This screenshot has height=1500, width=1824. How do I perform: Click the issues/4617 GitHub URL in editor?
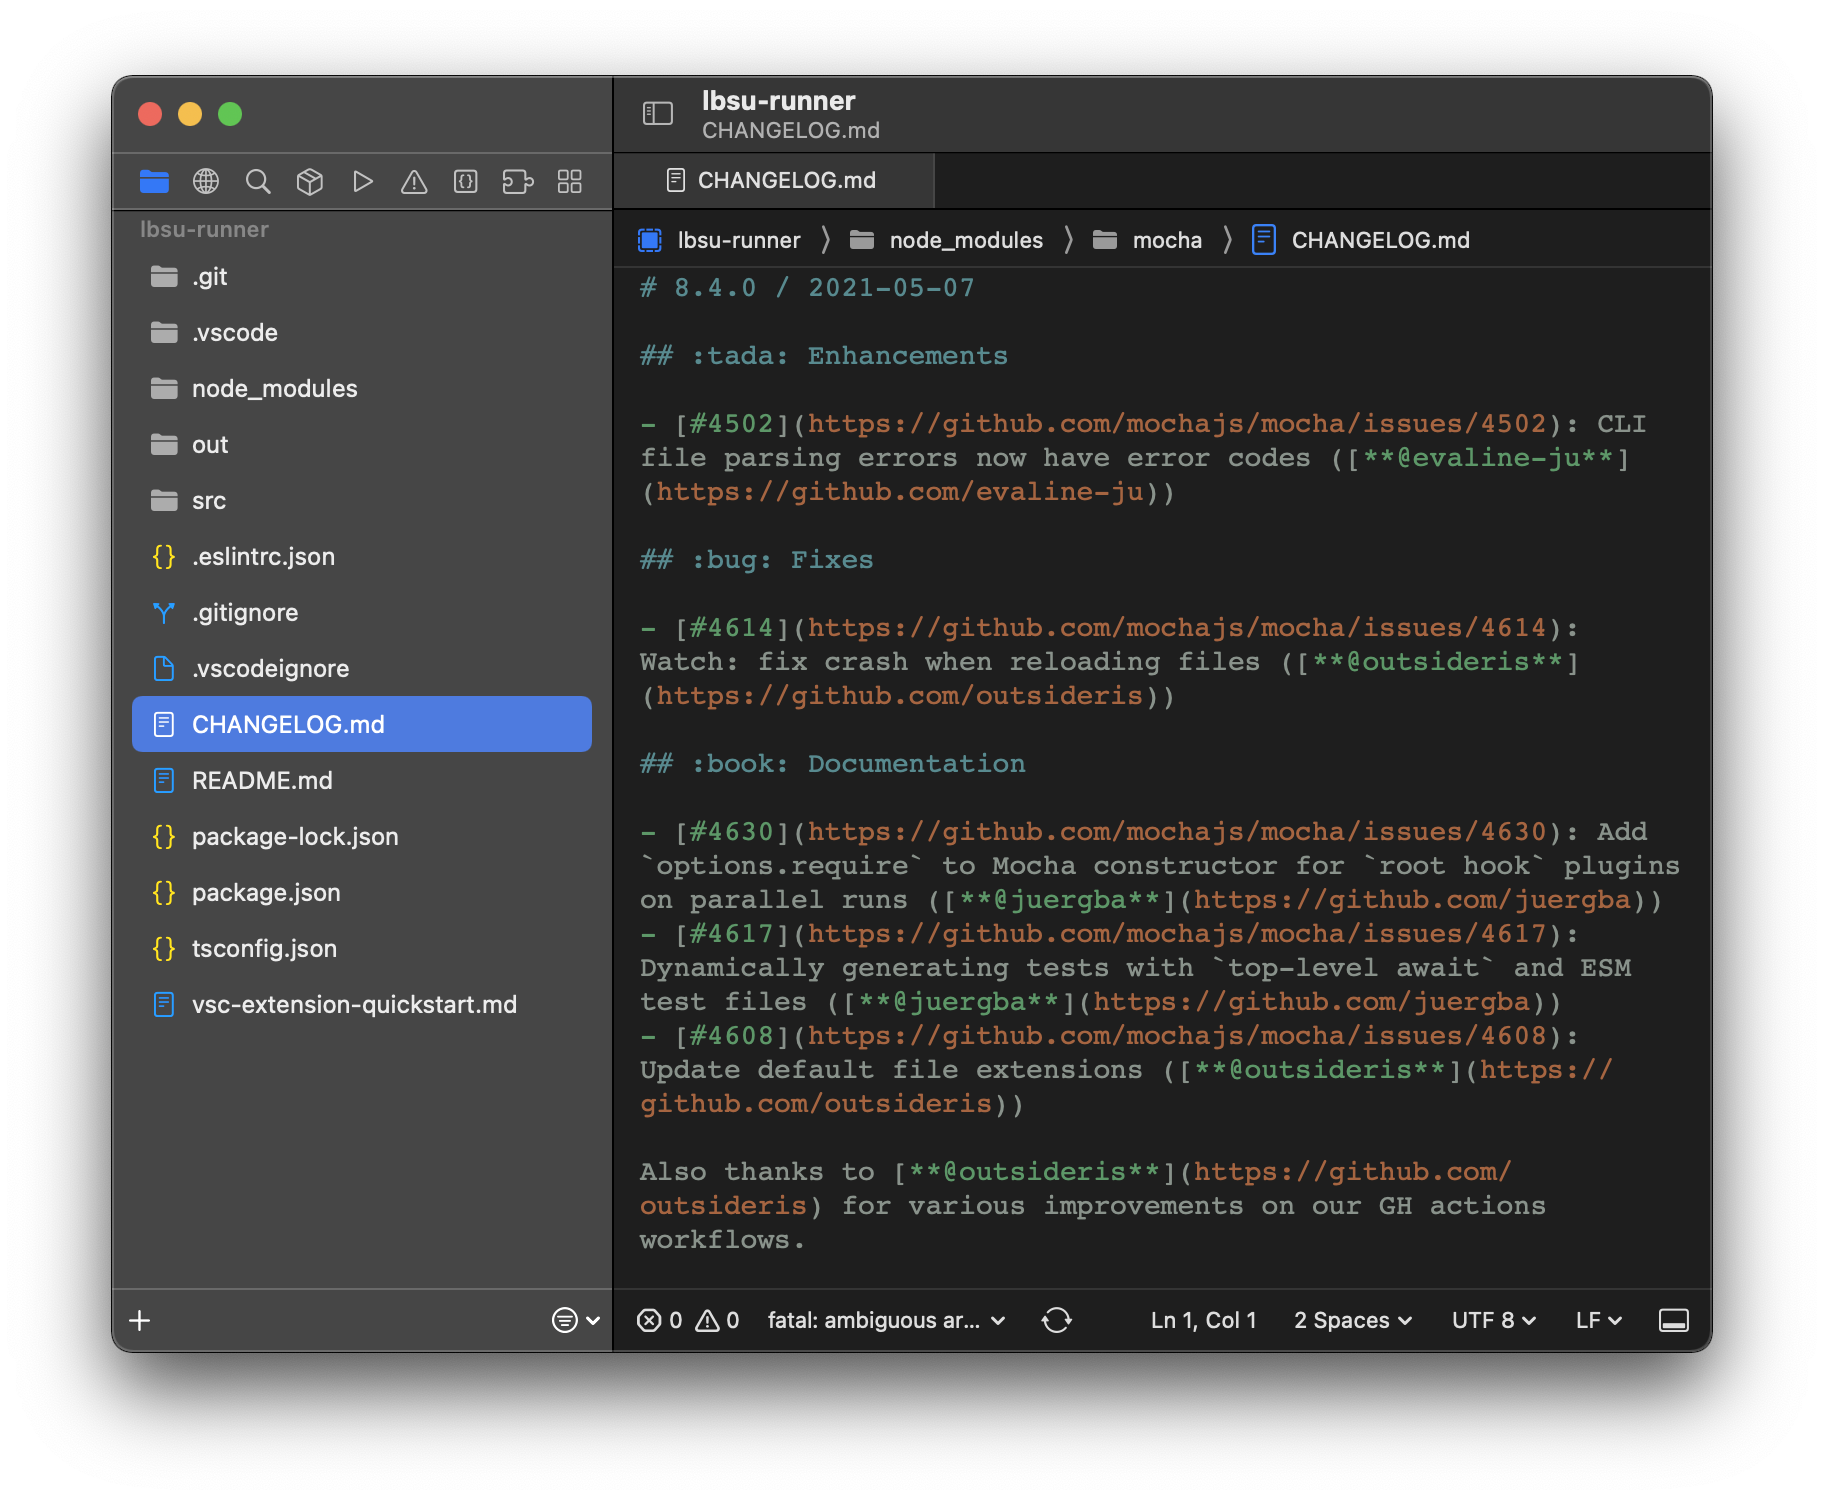tap(1177, 934)
